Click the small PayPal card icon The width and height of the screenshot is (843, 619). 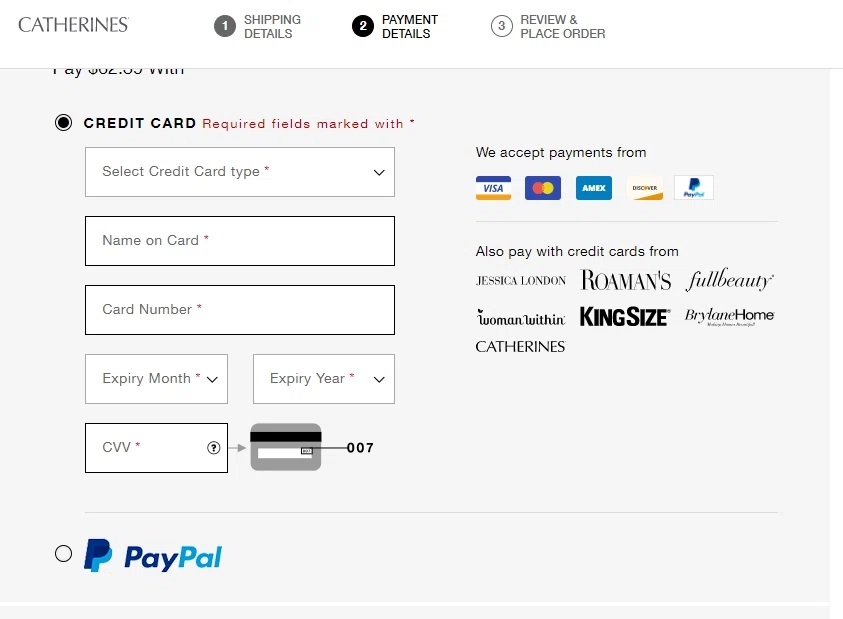[x=694, y=188]
